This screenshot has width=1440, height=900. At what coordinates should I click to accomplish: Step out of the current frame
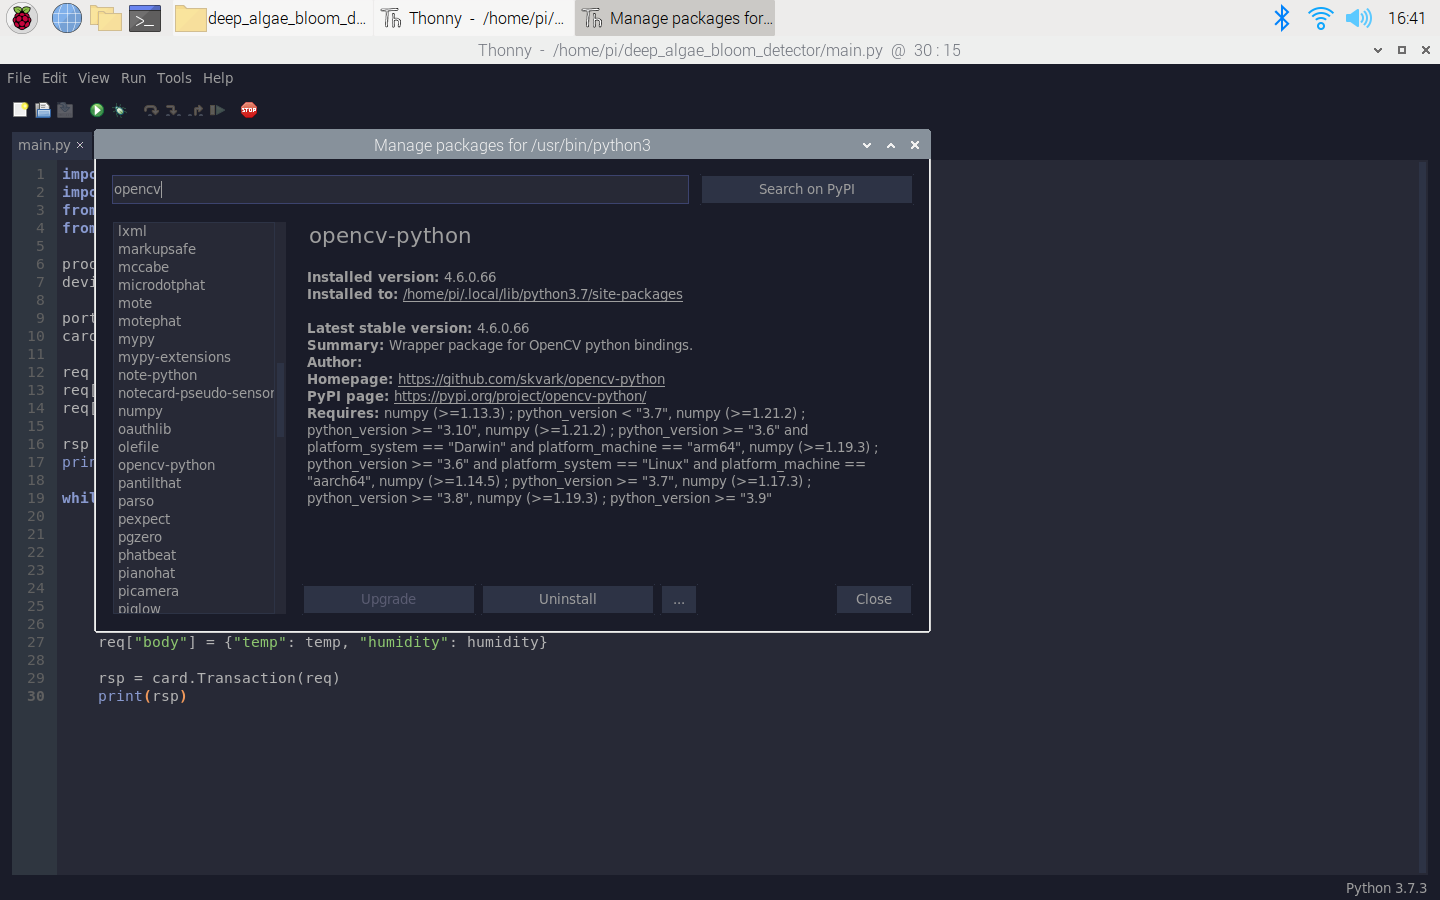coord(195,110)
